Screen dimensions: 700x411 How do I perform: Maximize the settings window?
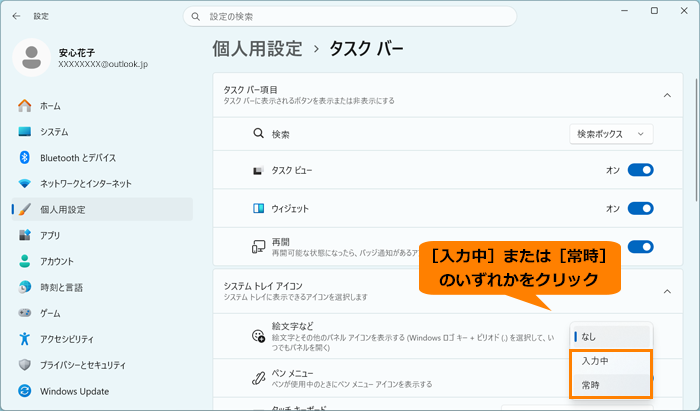click(x=654, y=11)
